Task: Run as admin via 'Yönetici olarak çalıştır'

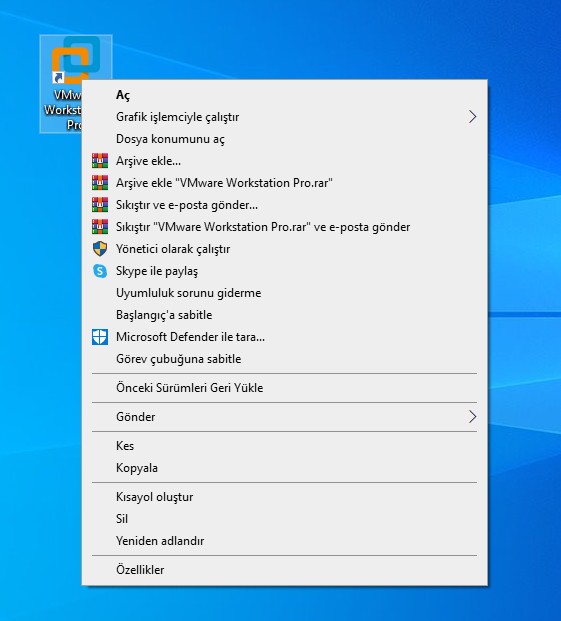Action: click(x=284, y=249)
